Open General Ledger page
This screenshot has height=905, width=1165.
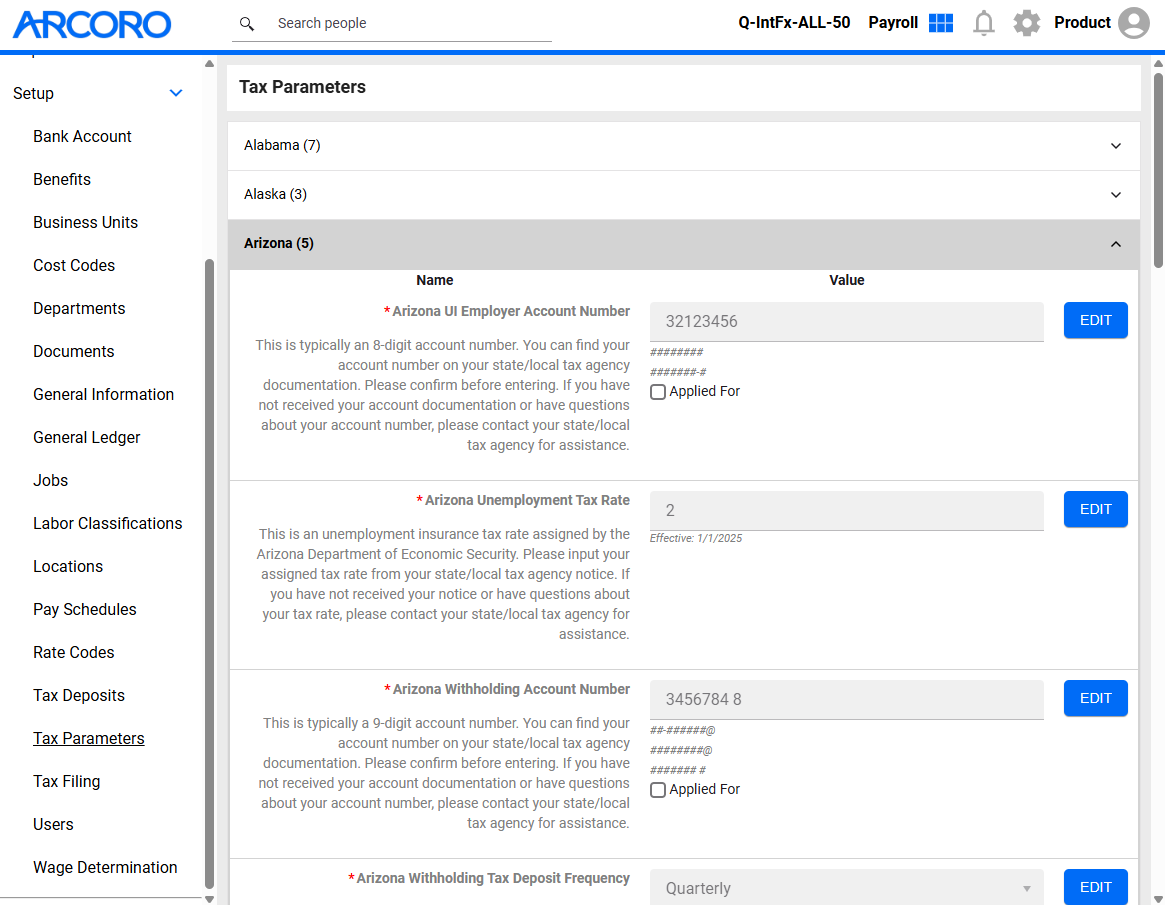[x=86, y=438]
